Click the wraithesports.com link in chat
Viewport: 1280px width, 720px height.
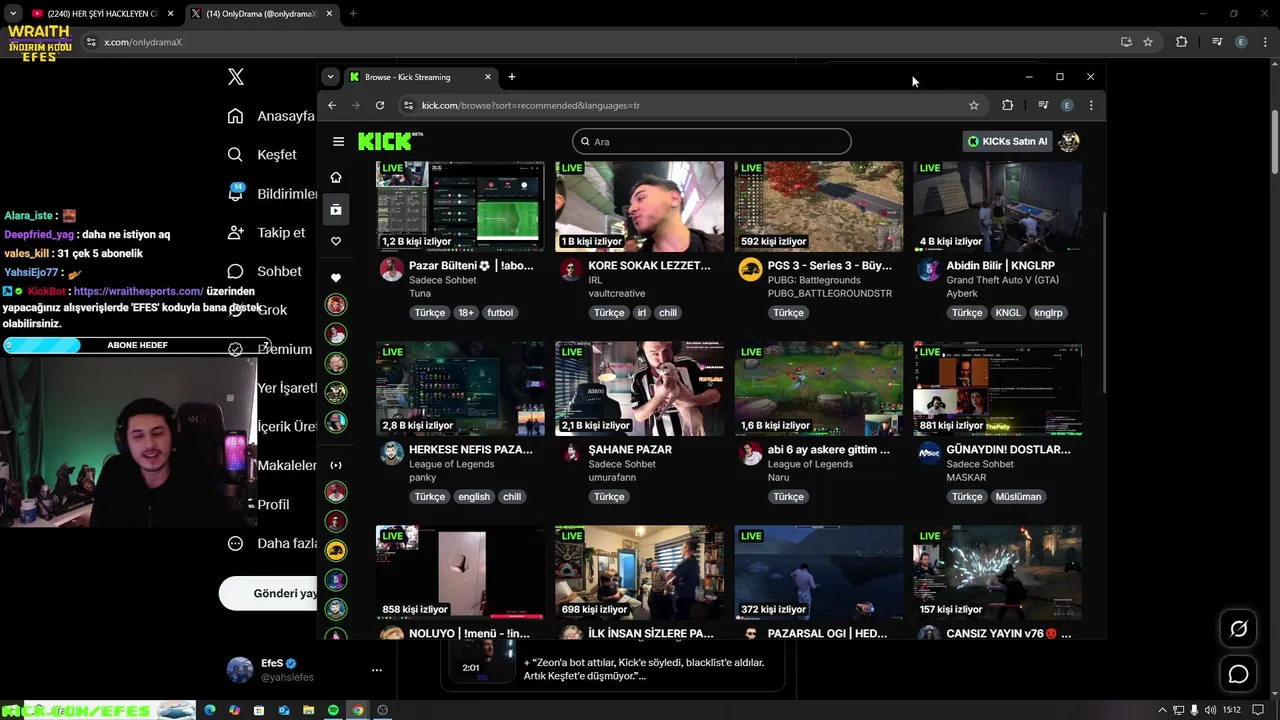click(138, 291)
